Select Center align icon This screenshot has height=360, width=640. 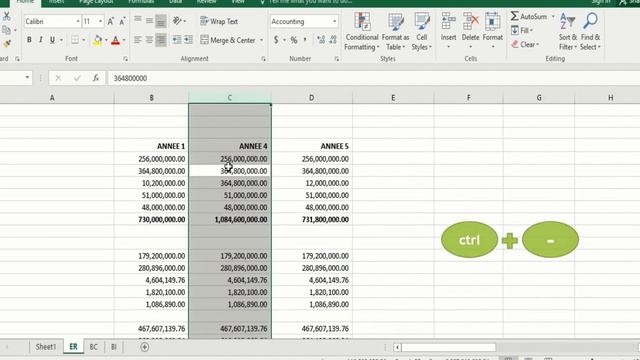click(149, 40)
